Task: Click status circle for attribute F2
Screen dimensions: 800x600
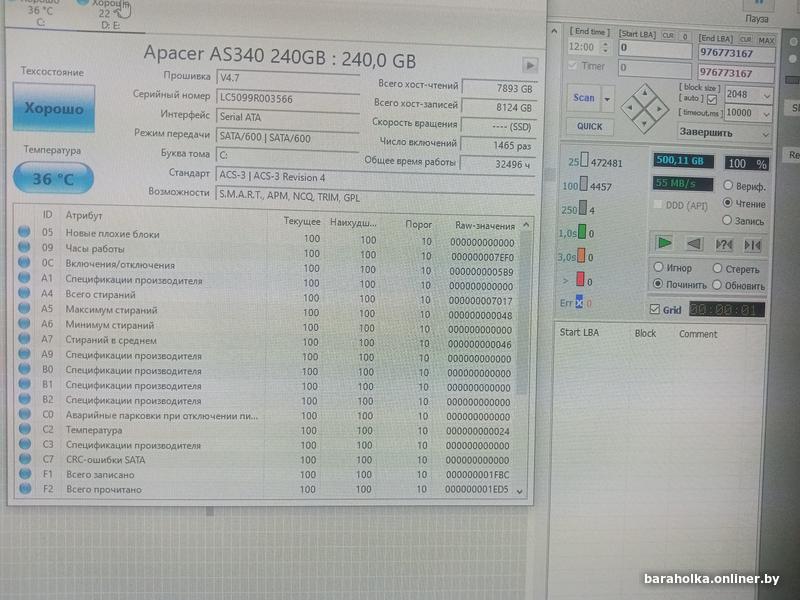Action: pos(24,489)
